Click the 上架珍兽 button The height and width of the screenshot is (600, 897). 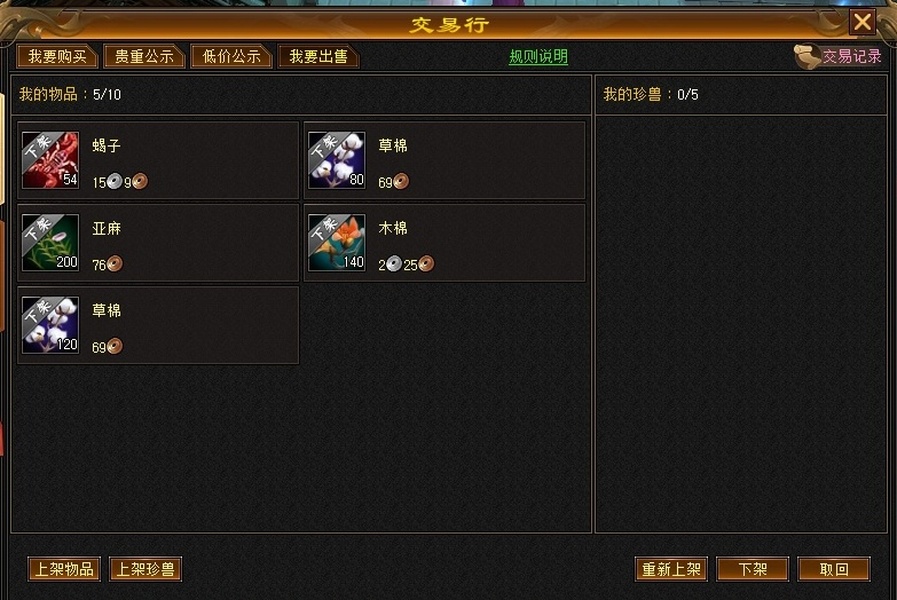145,569
